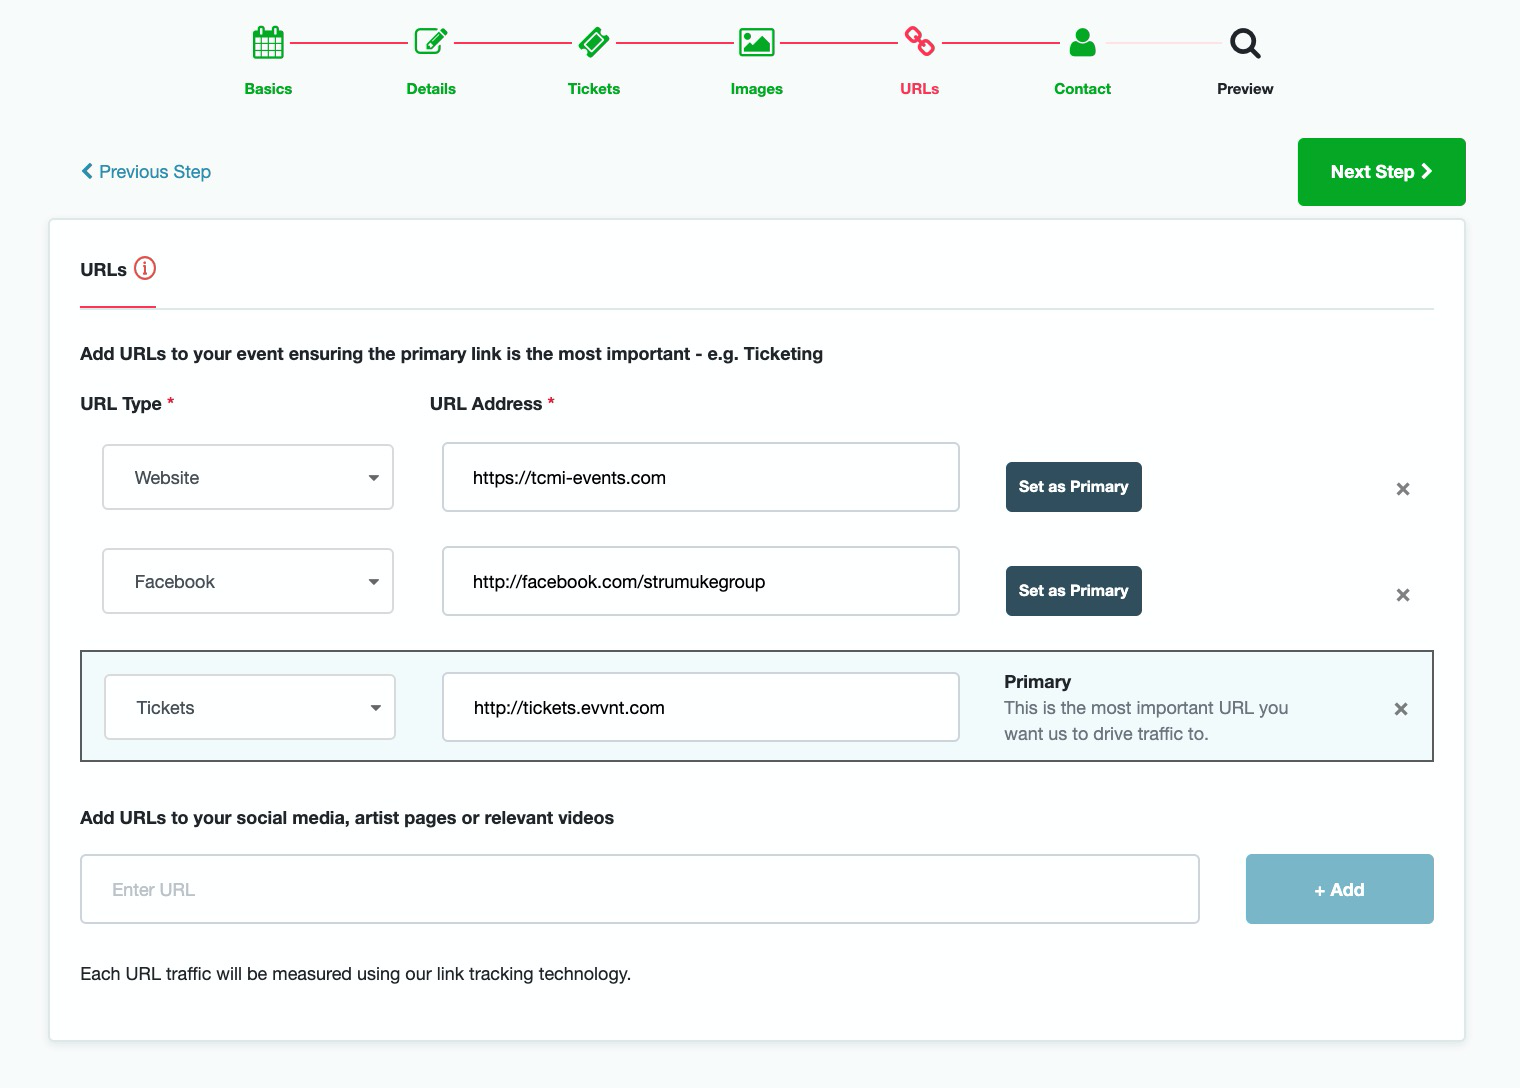Go to the Tickets step label

pyautogui.click(x=594, y=89)
